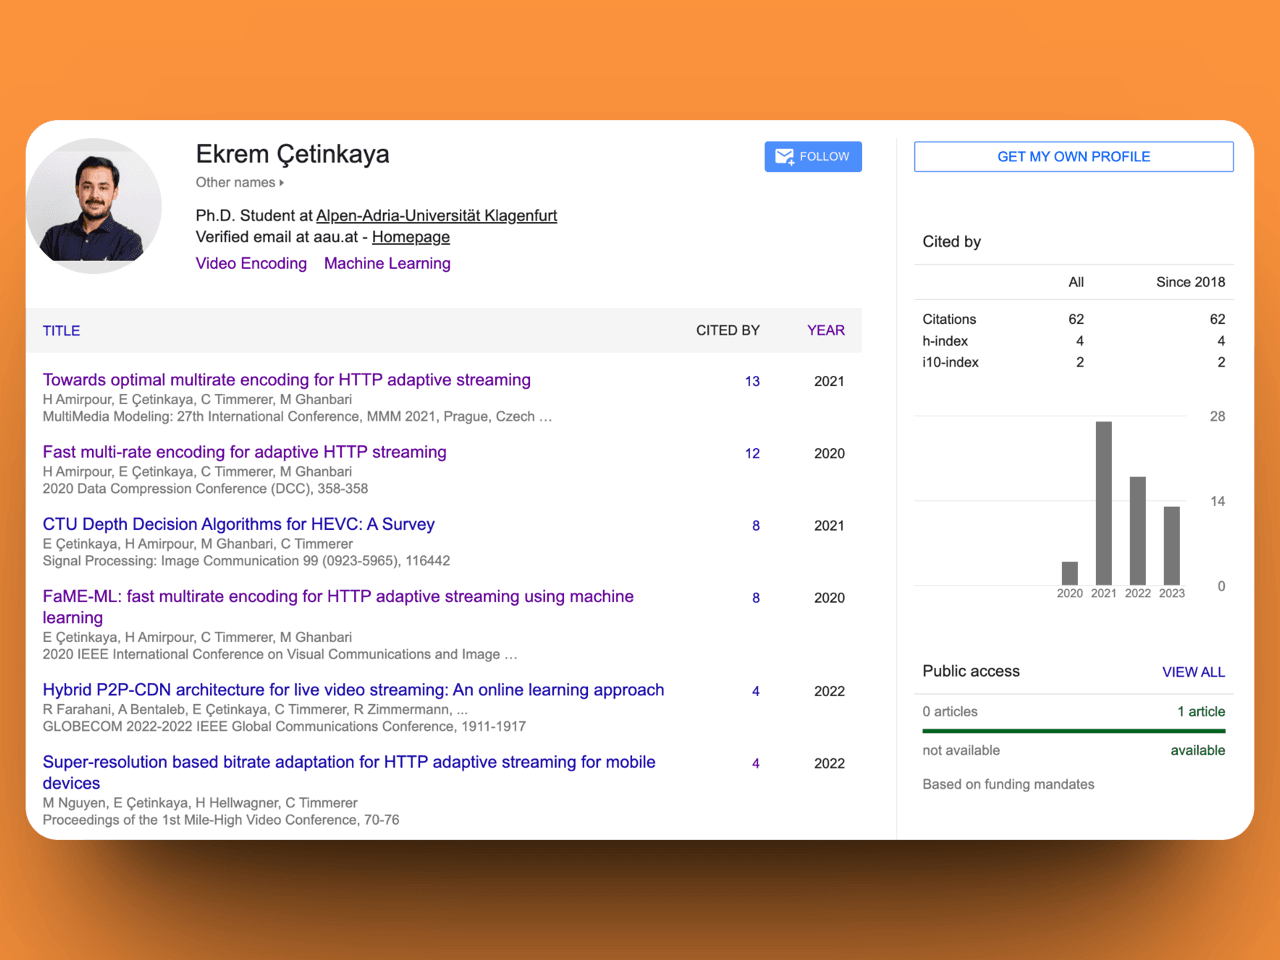
Task: Open the Alpen-Adria-Universität Klagenfurt link
Action: [436, 216]
